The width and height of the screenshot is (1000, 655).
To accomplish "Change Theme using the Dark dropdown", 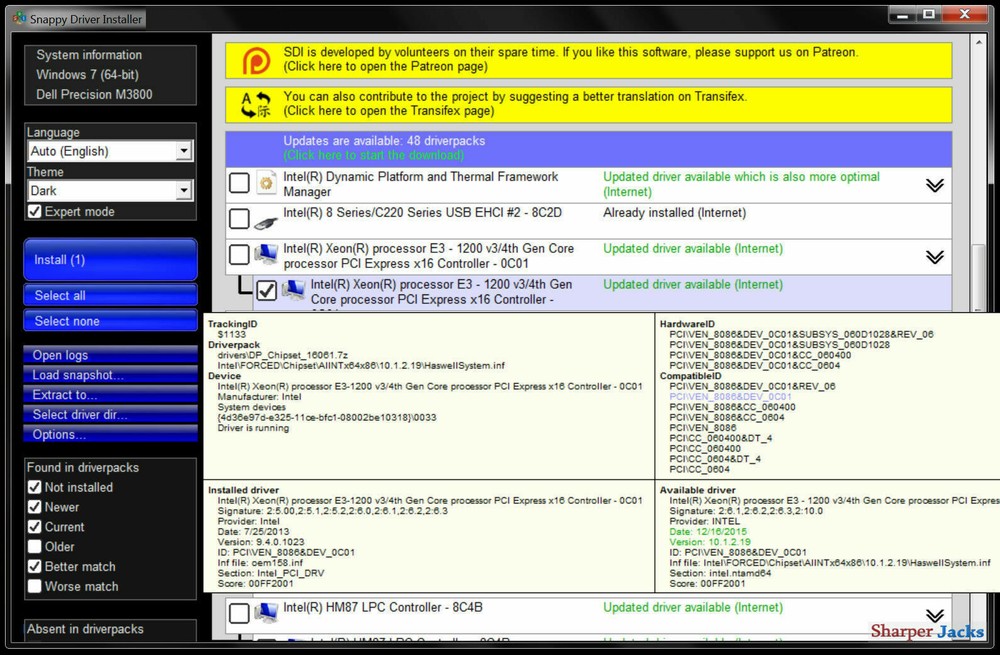I will point(184,190).
